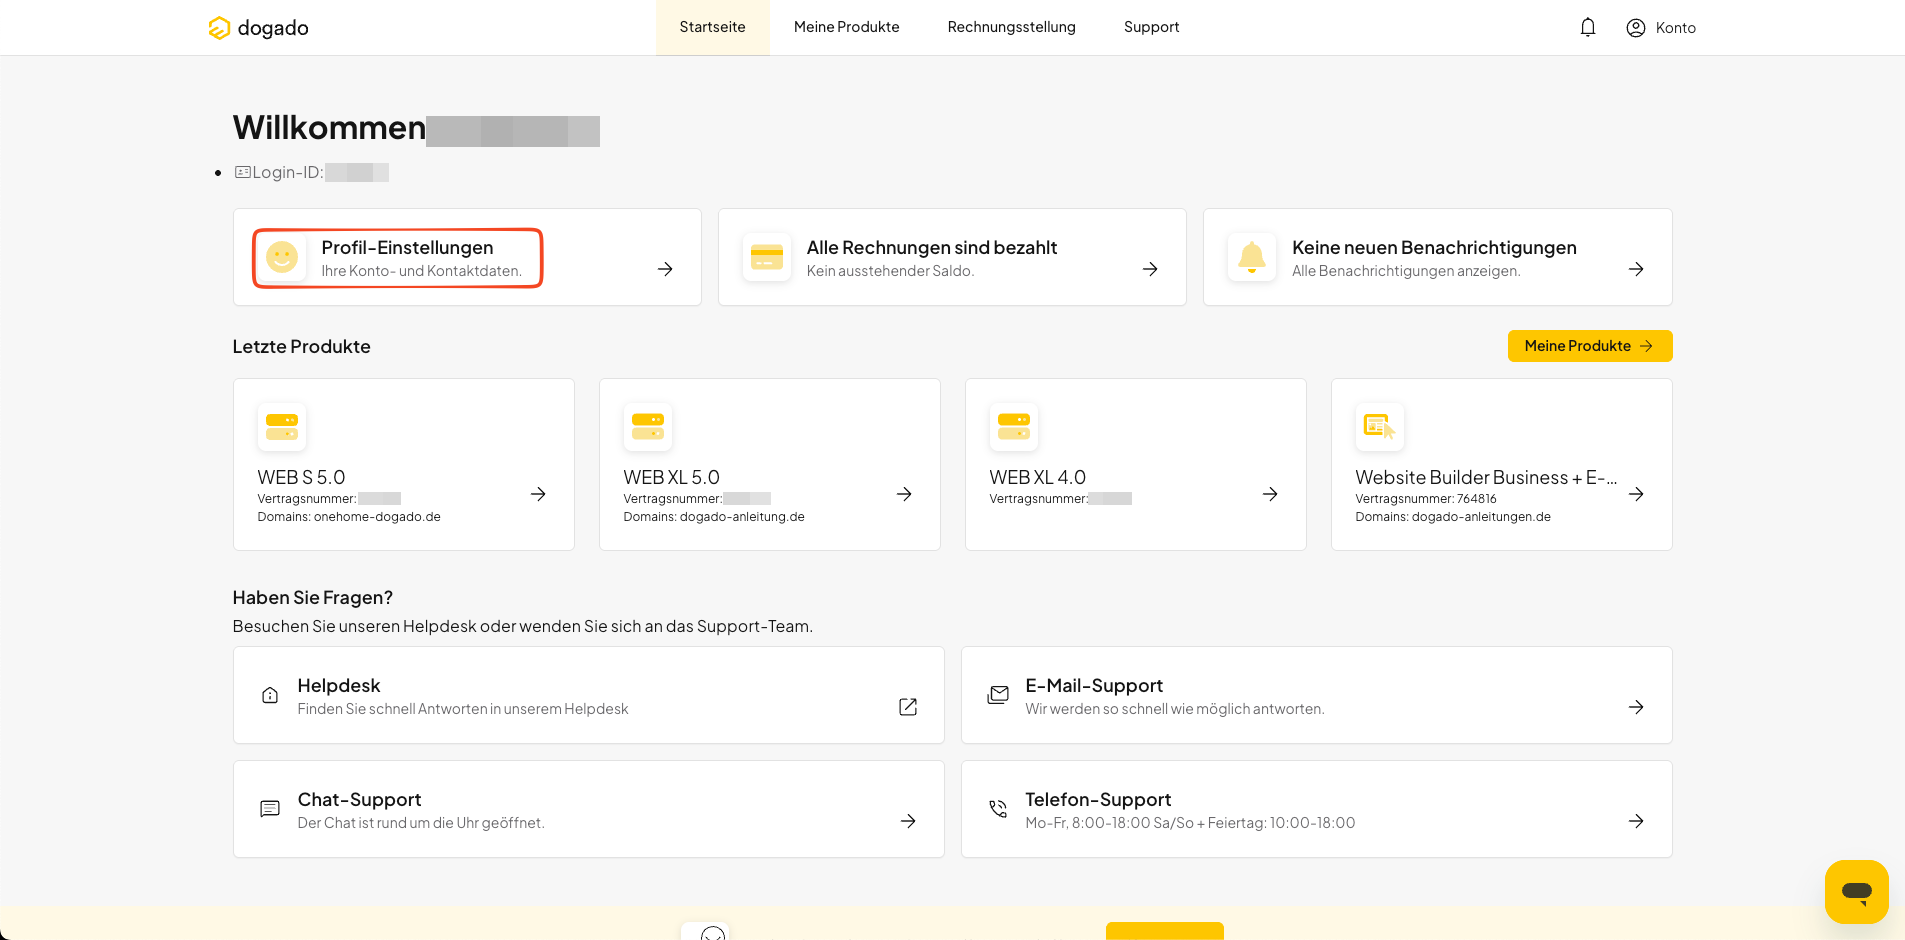
Task: Click the Login-ID label
Action: [288, 172]
